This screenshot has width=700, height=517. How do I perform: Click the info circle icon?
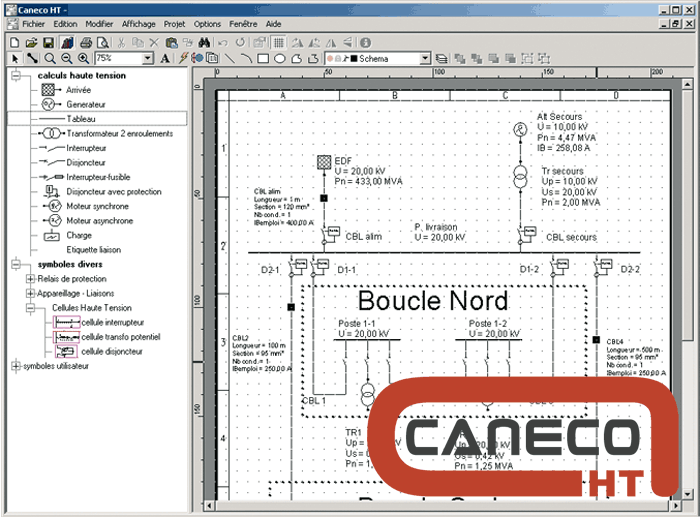365,43
